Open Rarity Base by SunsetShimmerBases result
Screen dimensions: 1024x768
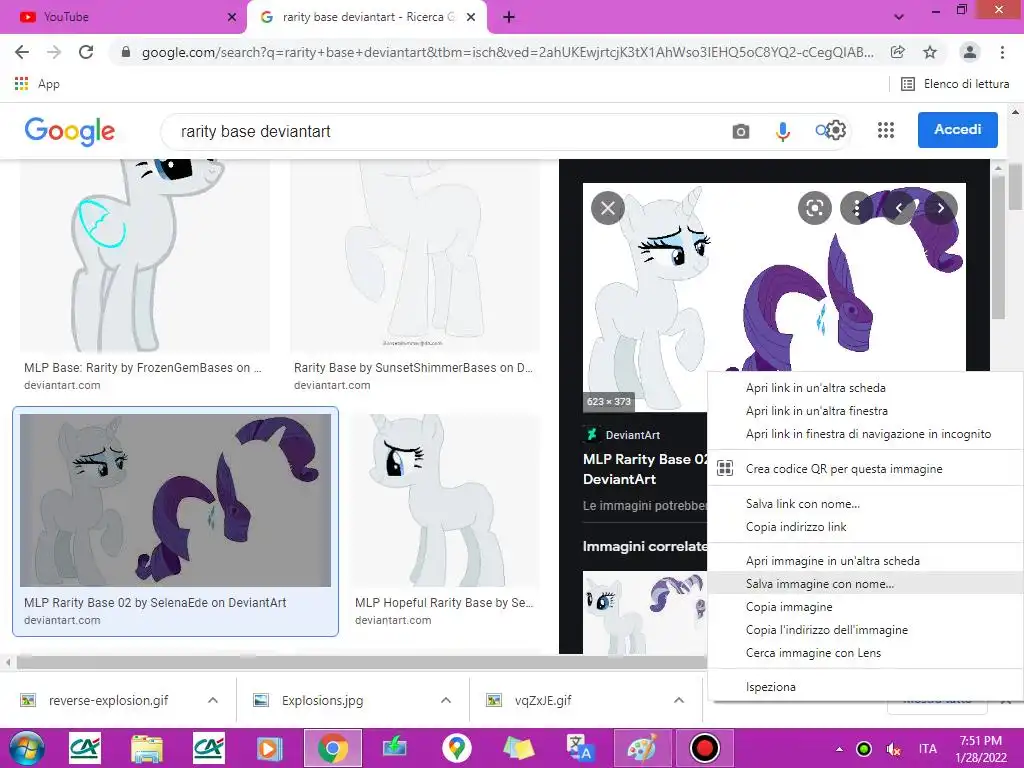click(415, 274)
